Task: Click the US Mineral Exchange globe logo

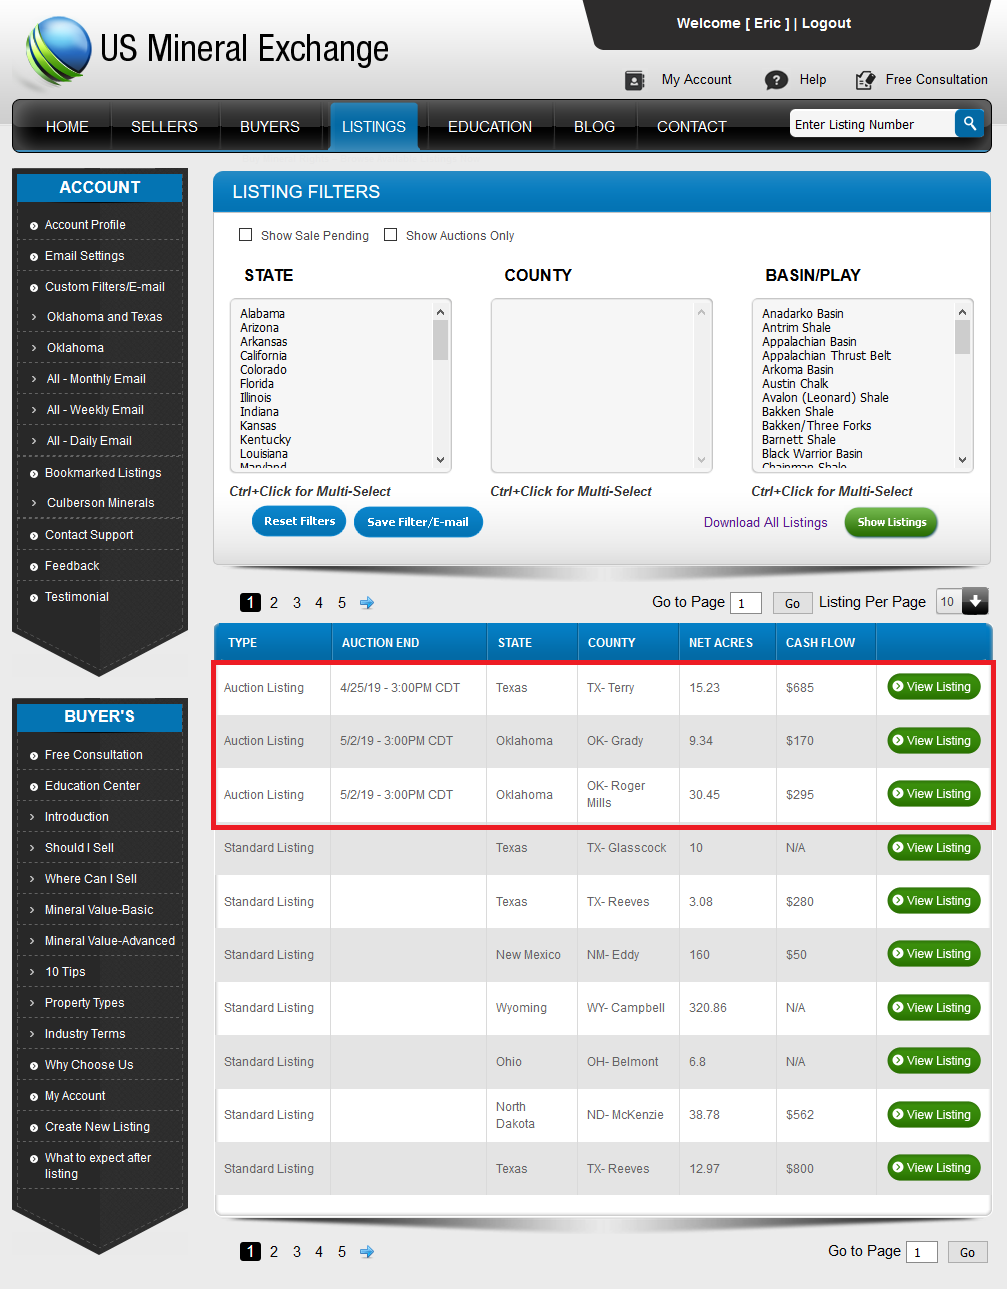Action: 59,50
